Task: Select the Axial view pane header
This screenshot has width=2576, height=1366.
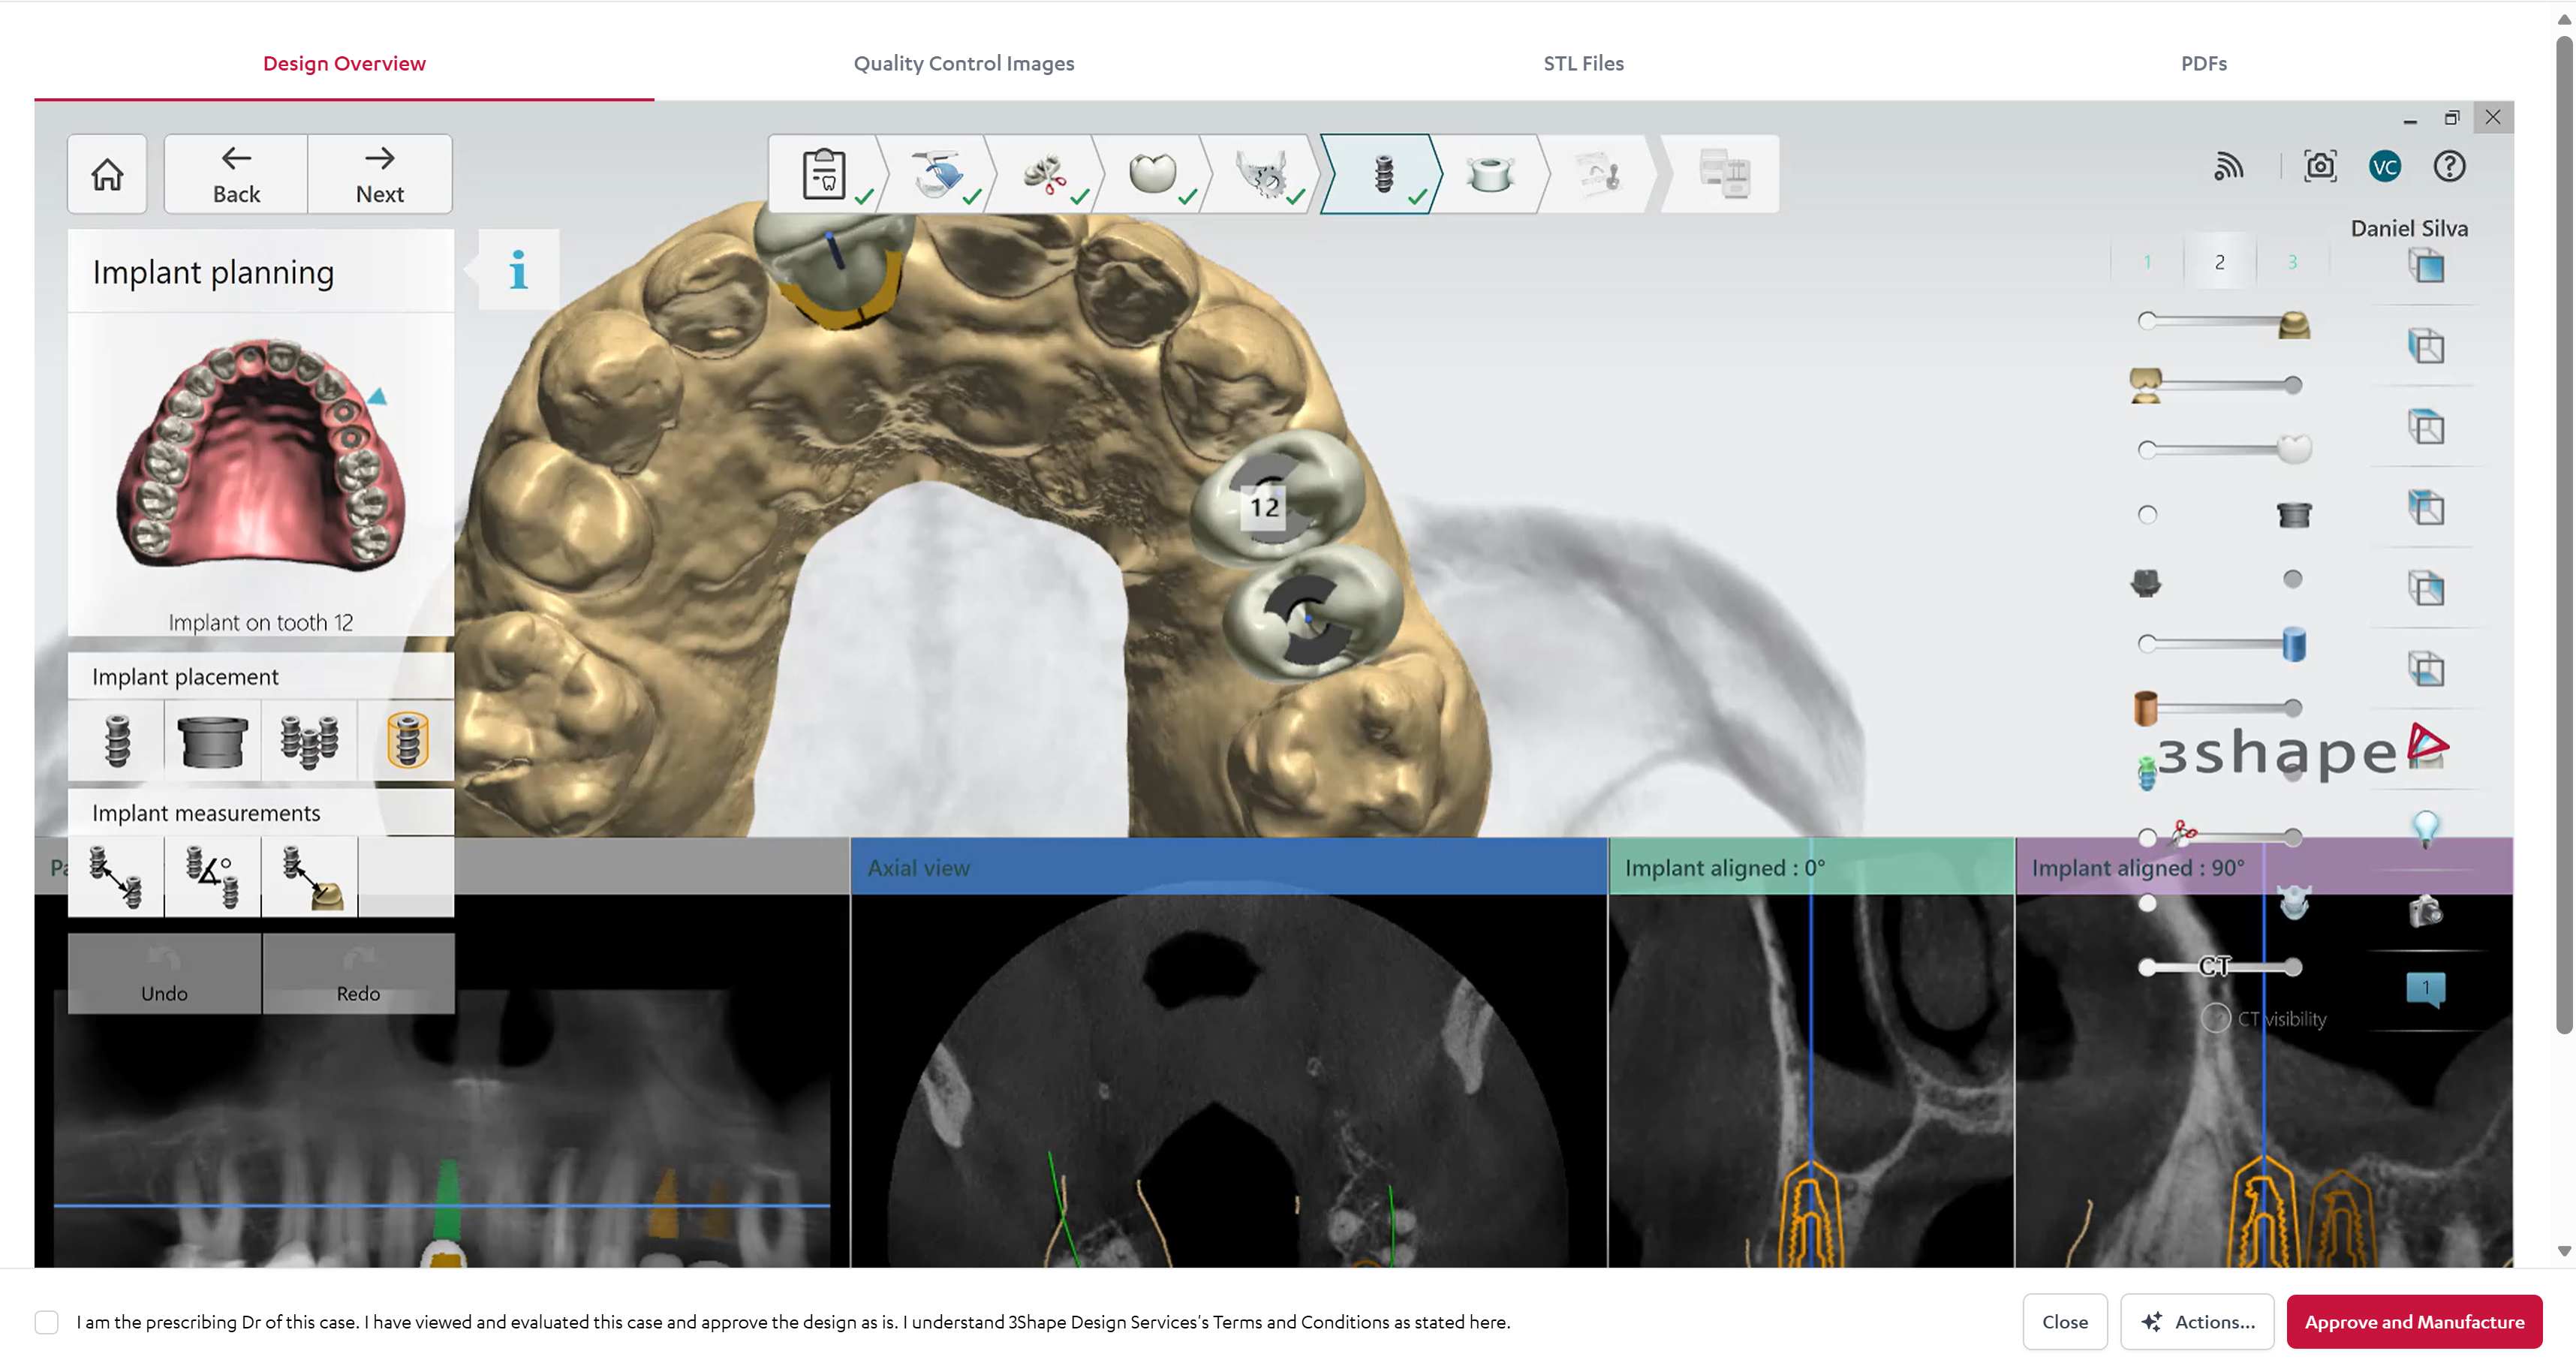Action: click(1229, 866)
